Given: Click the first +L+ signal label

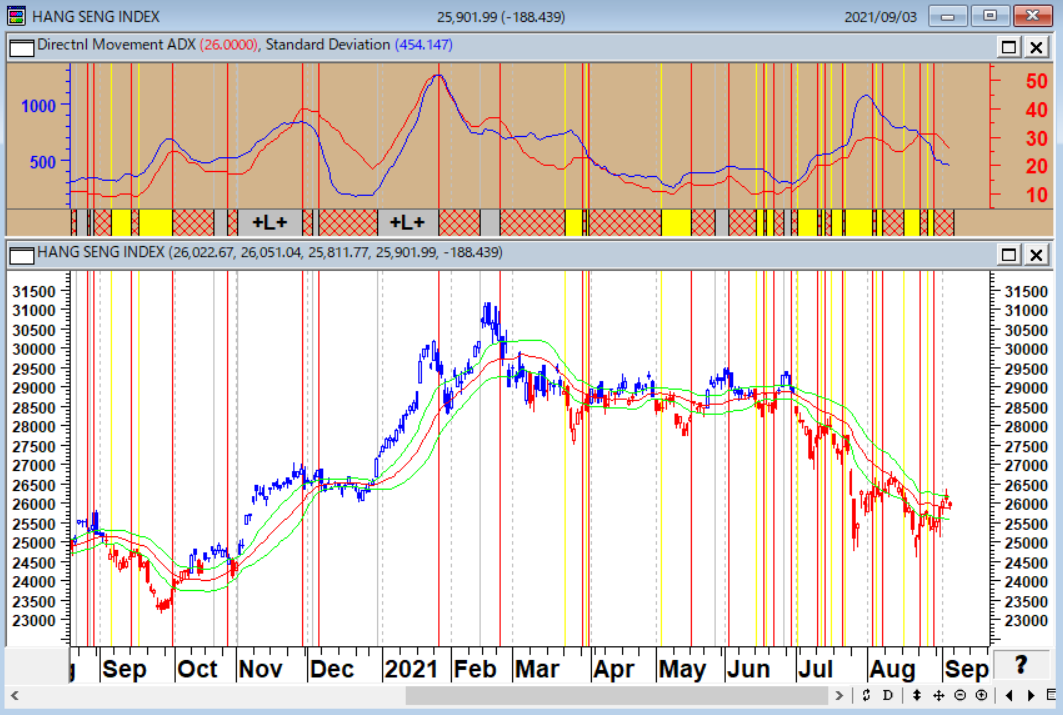Looking at the screenshot, I should (270, 222).
